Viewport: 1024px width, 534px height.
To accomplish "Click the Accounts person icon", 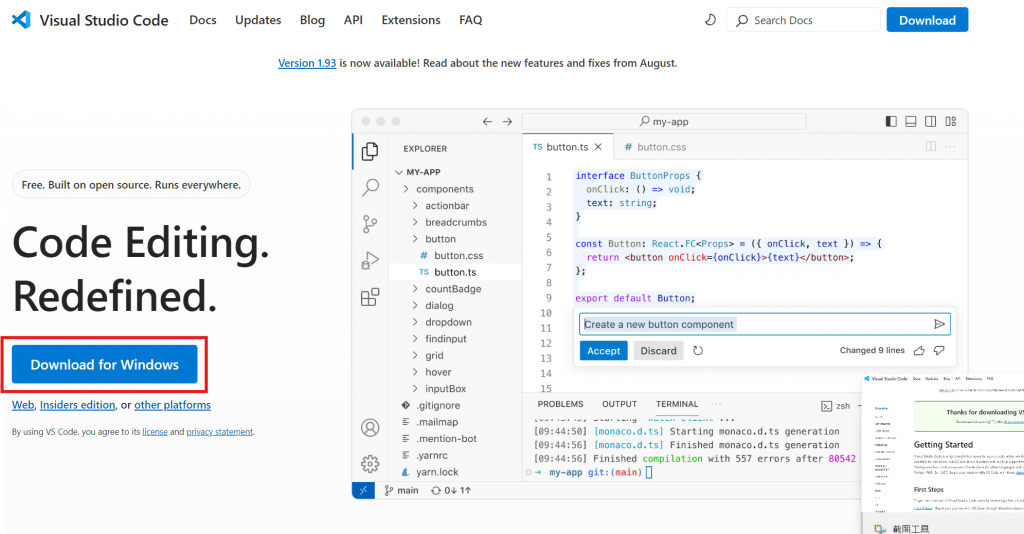I will [x=370, y=428].
